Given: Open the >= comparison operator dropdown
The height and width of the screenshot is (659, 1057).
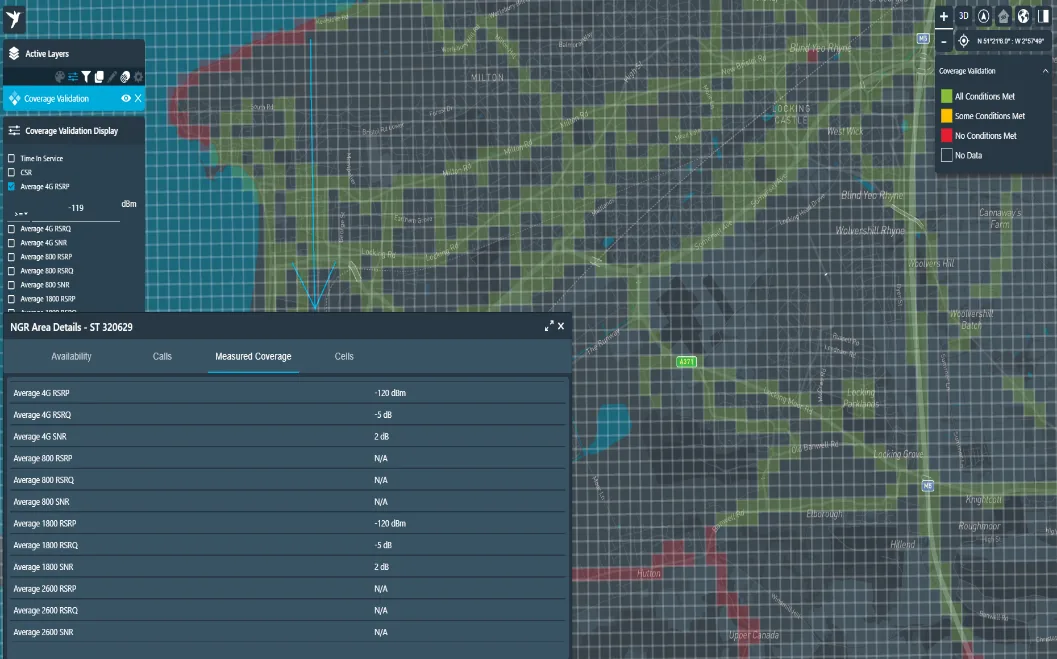Looking at the screenshot, I should [21, 214].
